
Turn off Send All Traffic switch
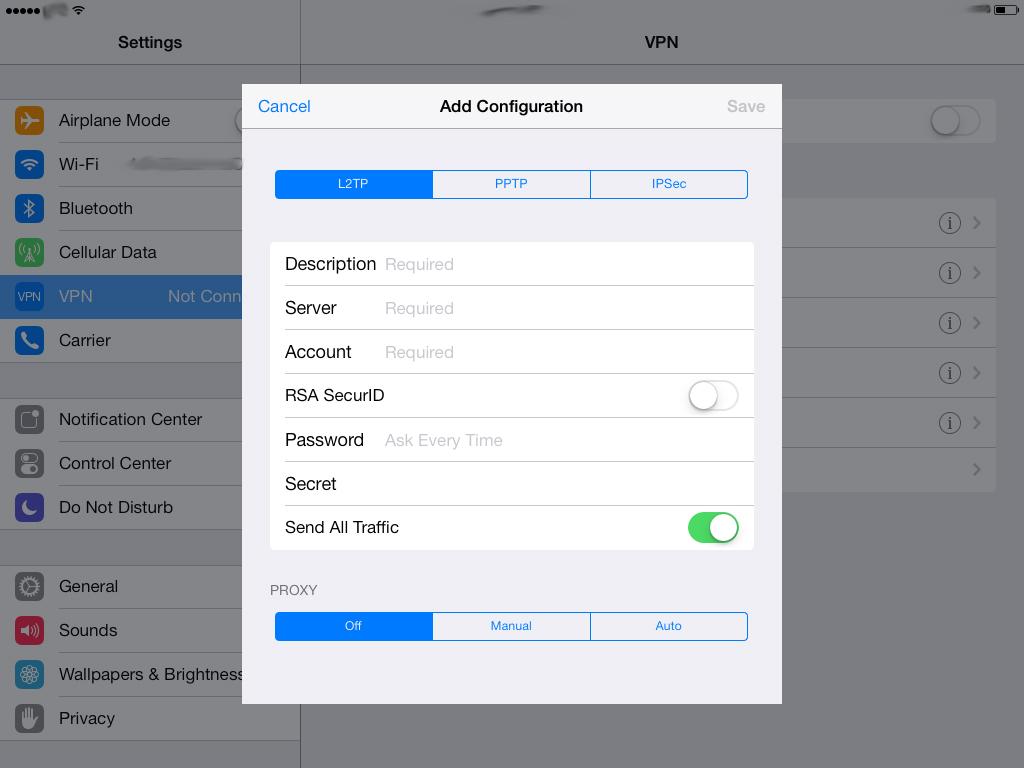coord(713,528)
